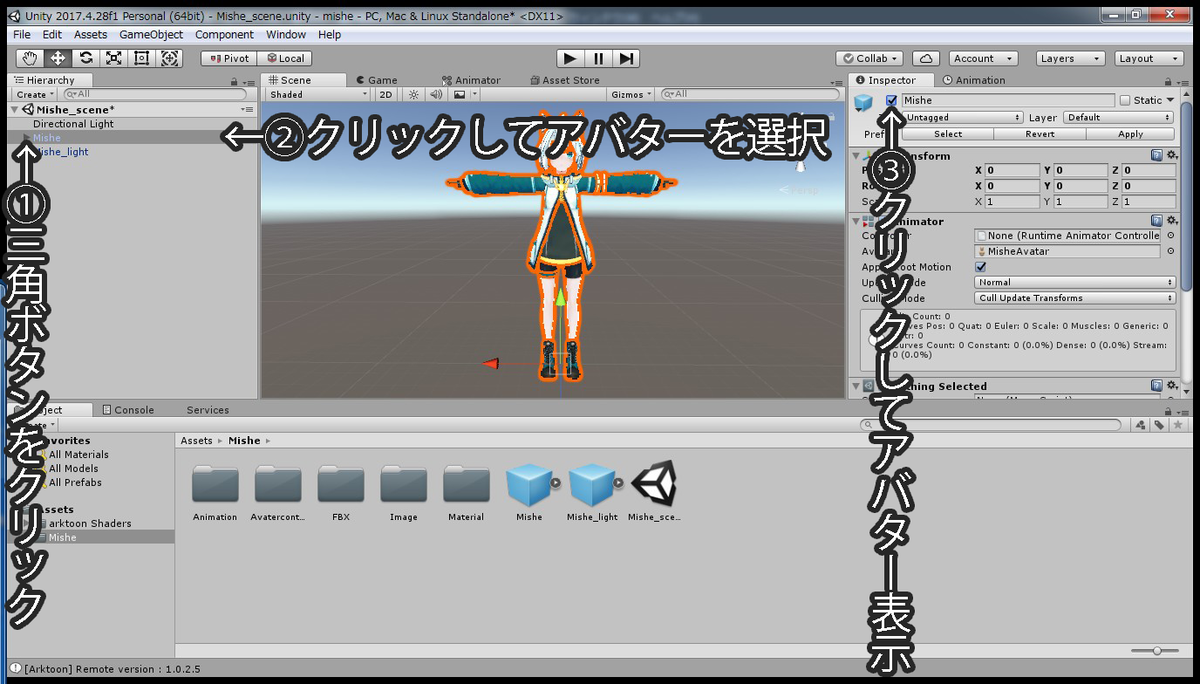Open the Collab dropdown

pos(870,58)
